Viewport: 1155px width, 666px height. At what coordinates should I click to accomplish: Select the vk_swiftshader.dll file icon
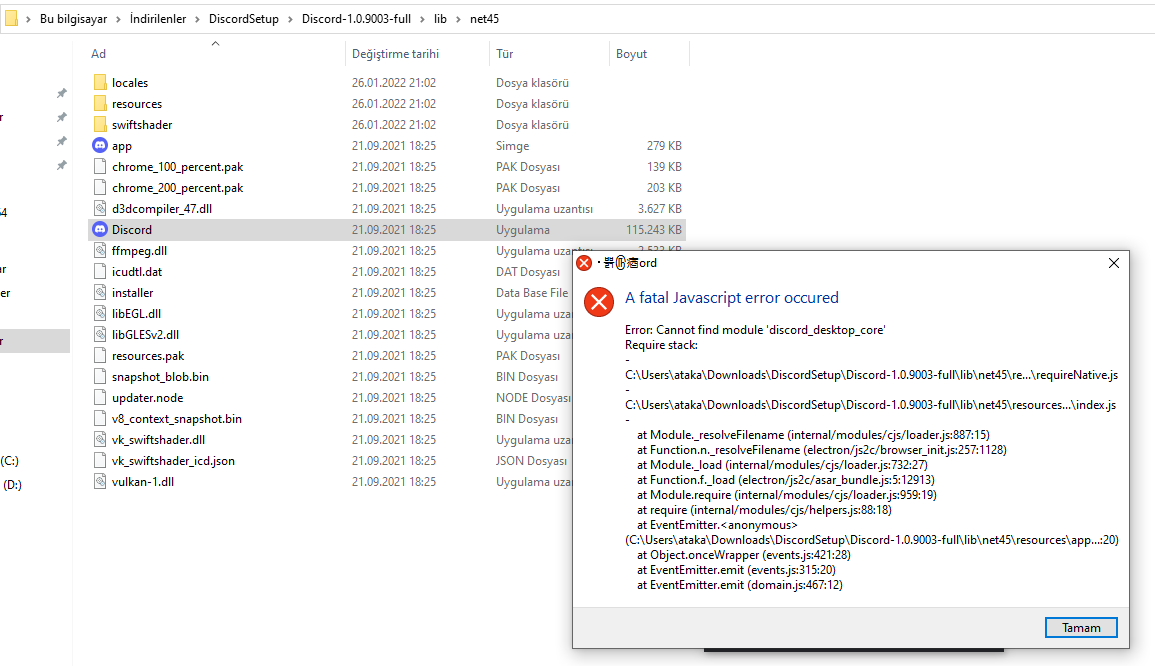pyautogui.click(x=100, y=440)
